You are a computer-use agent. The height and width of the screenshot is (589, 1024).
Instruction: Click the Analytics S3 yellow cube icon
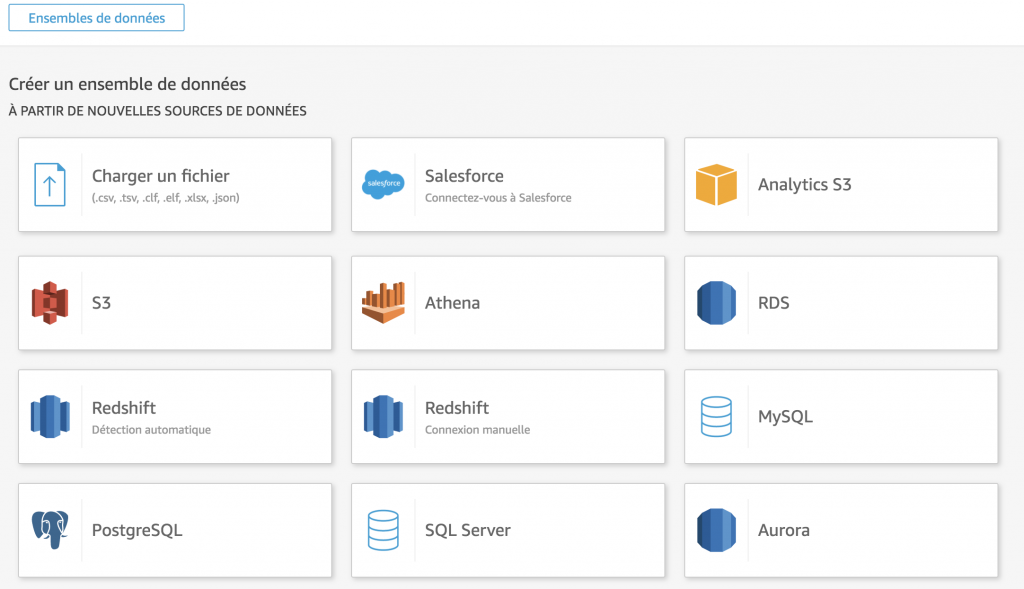pyautogui.click(x=716, y=185)
